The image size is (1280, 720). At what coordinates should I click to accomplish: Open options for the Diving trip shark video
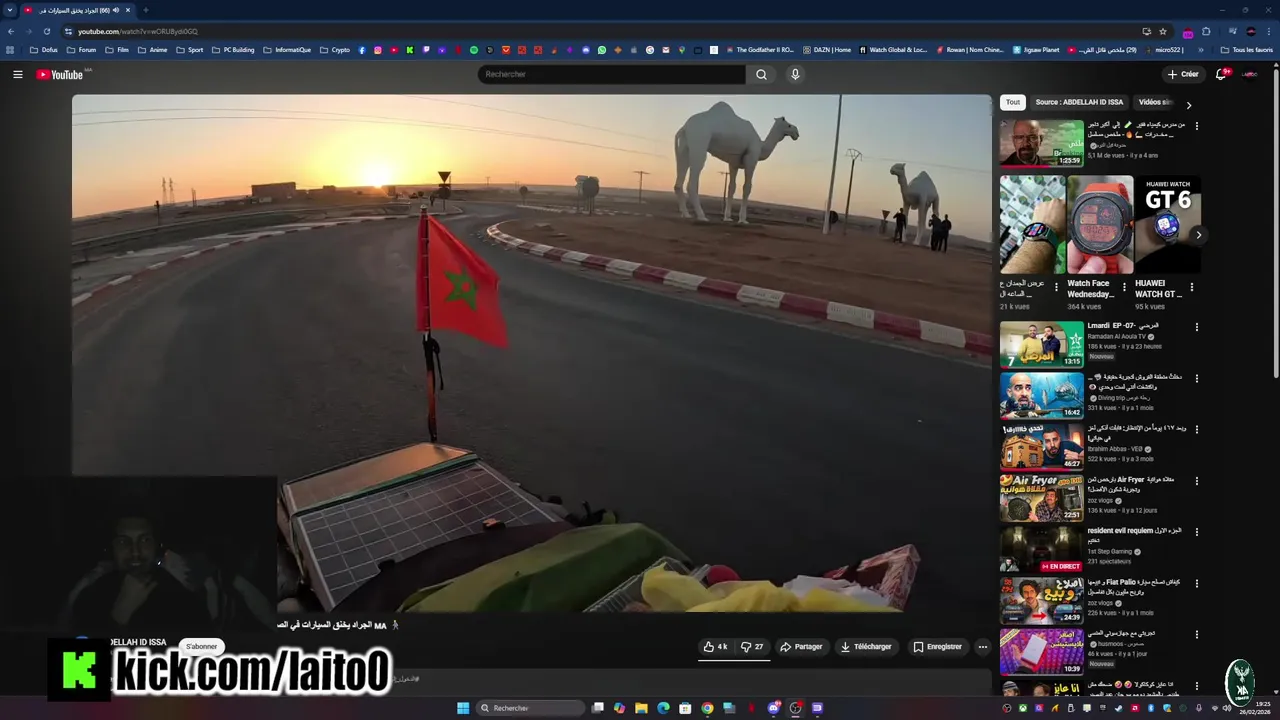(1196, 378)
